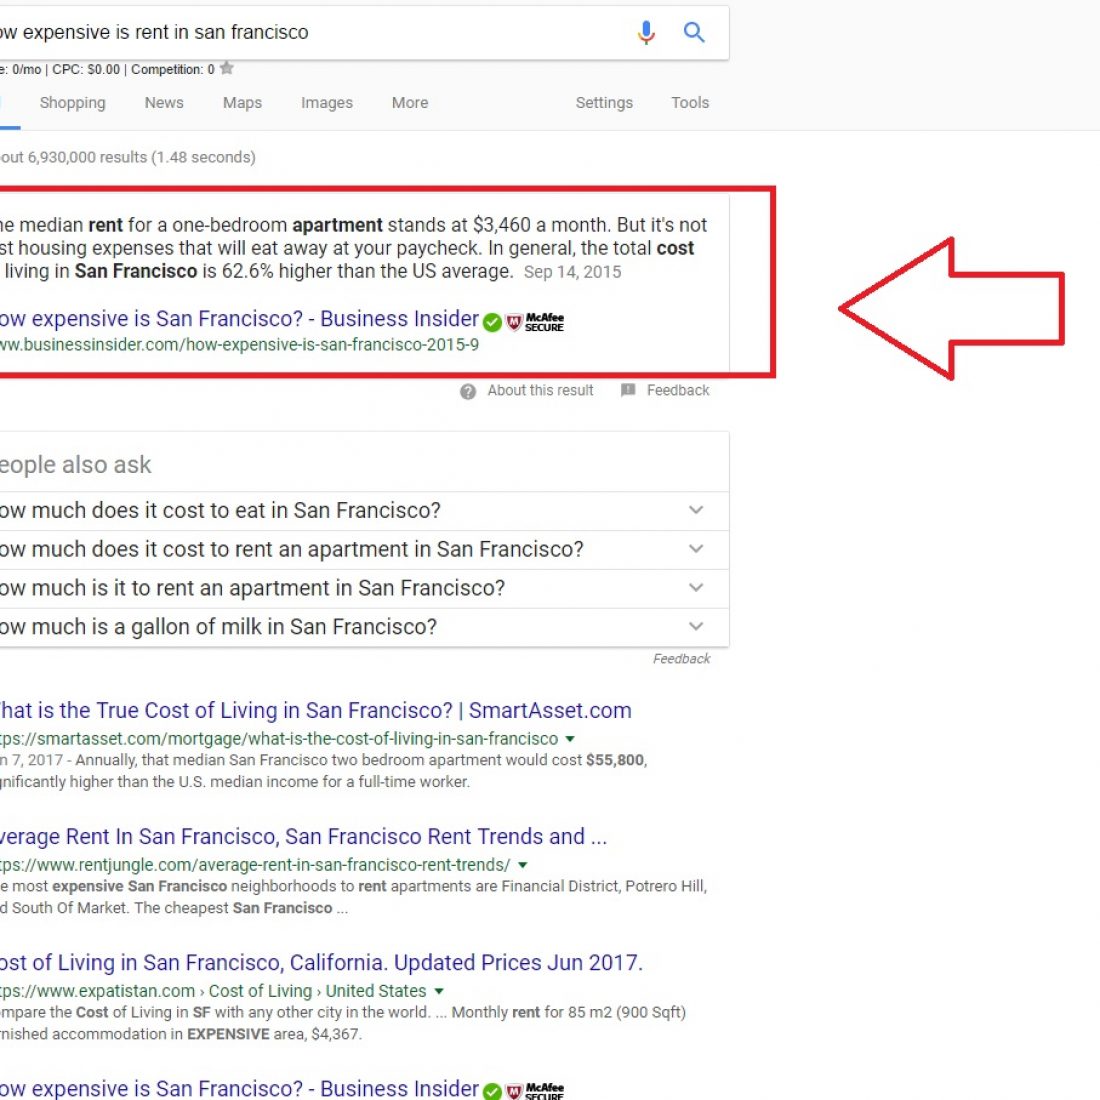This screenshot has height=1100, width=1100.
Task: Click the green checkmark badge in featured snippet
Action: coord(492,322)
